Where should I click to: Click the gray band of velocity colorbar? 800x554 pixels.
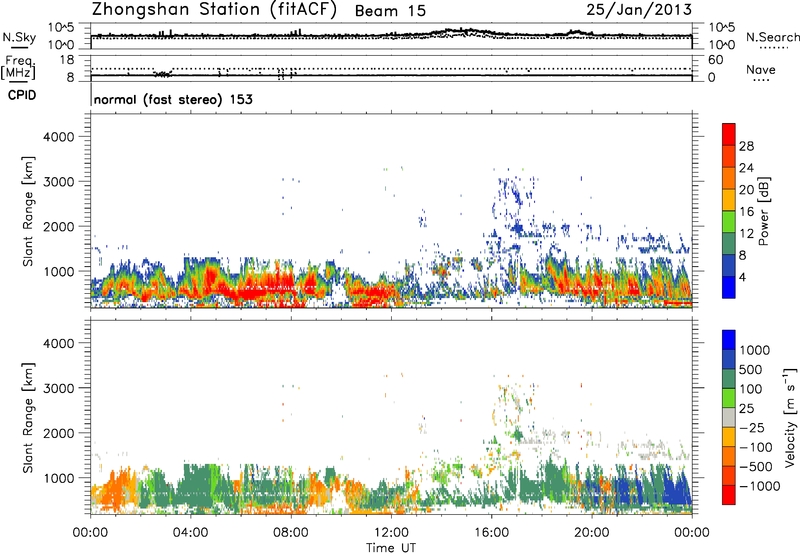[x=729, y=417]
